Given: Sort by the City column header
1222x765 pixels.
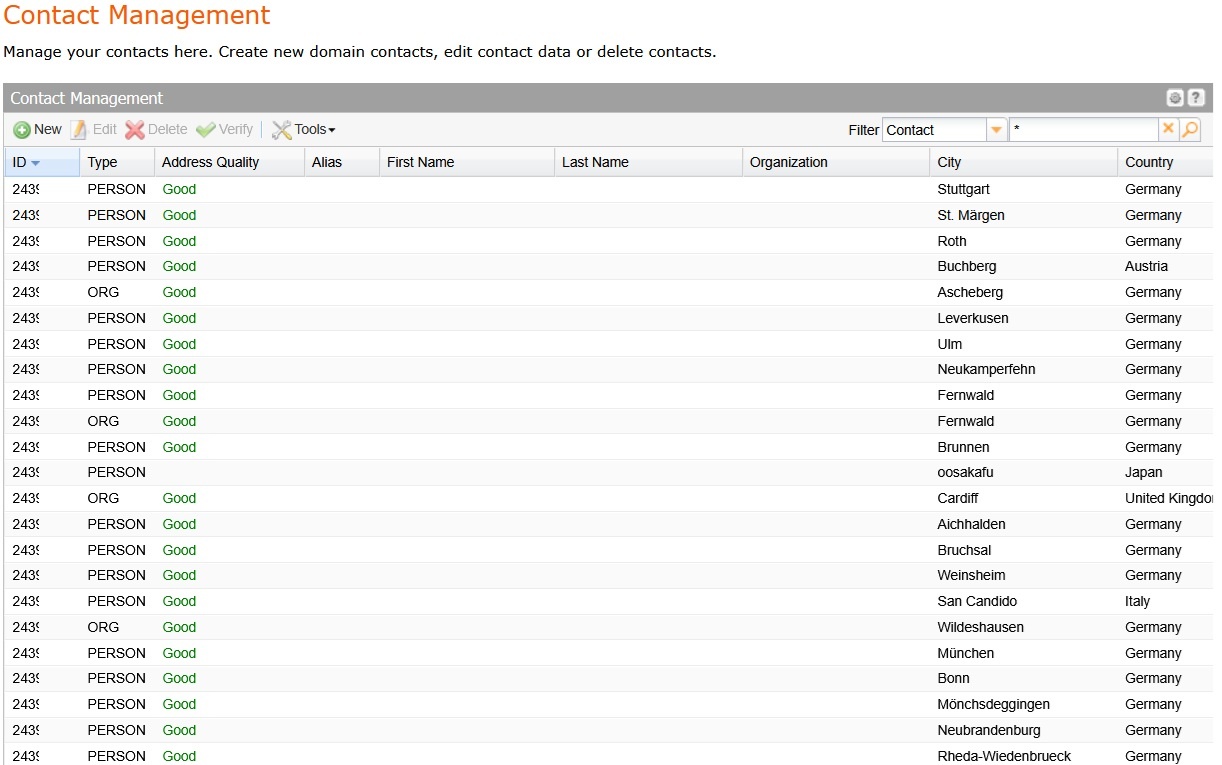Looking at the screenshot, I should (x=1024, y=162).
